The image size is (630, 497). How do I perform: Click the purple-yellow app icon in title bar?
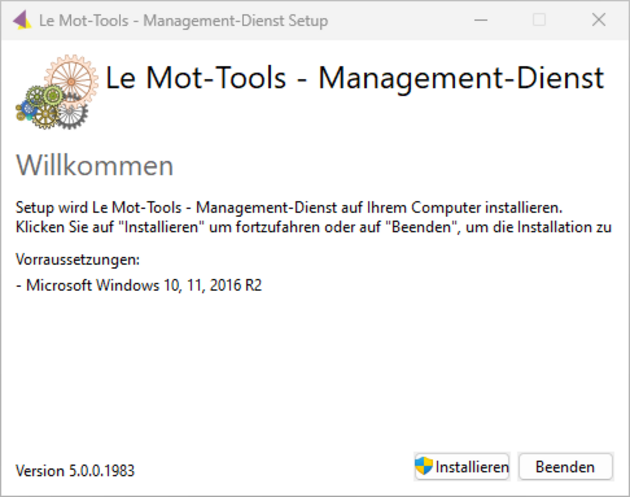tap(22, 20)
